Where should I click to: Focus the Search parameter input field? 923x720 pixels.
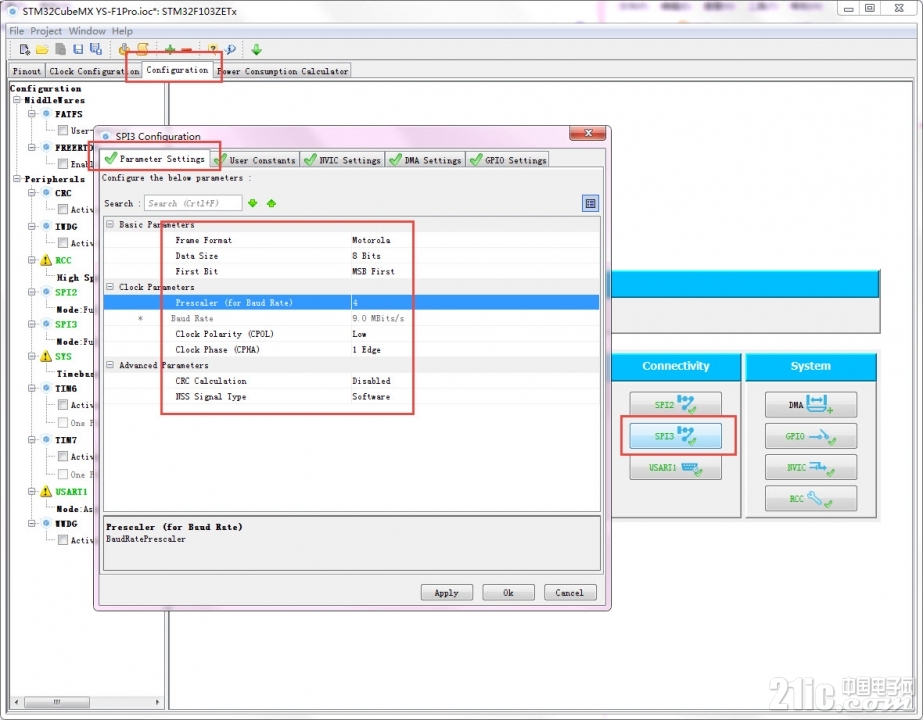(193, 203)
